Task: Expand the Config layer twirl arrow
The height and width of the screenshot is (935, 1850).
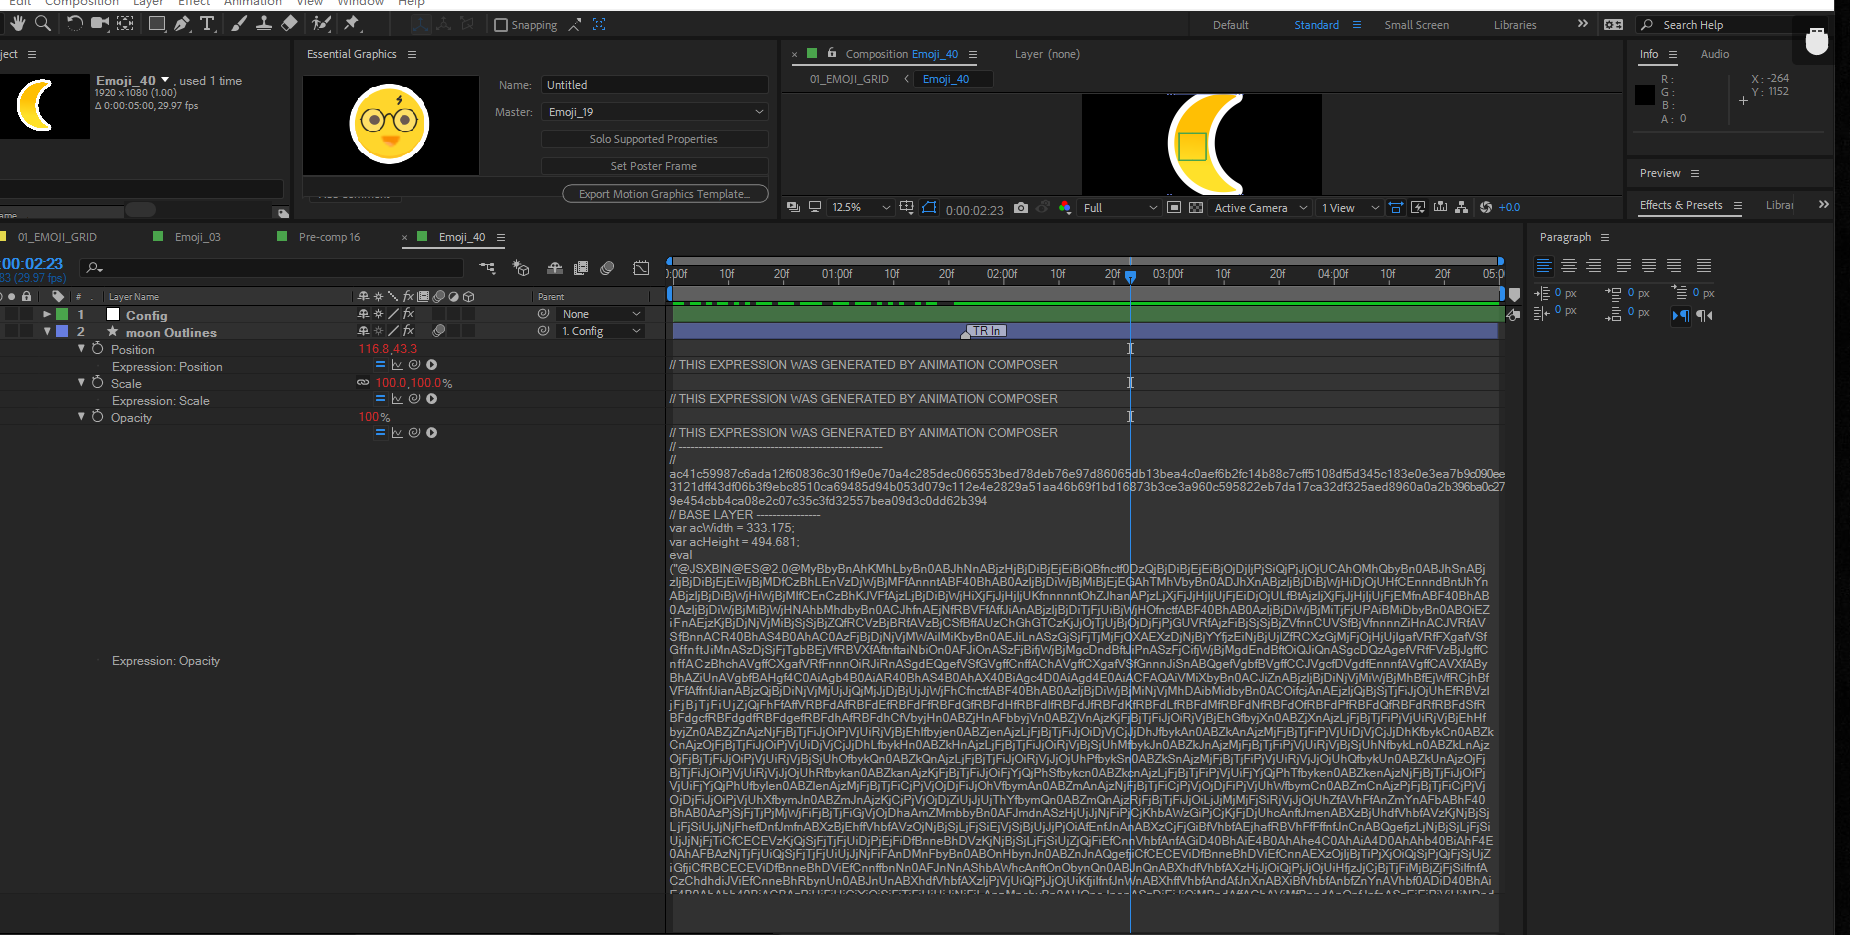Action: point(46,314)
